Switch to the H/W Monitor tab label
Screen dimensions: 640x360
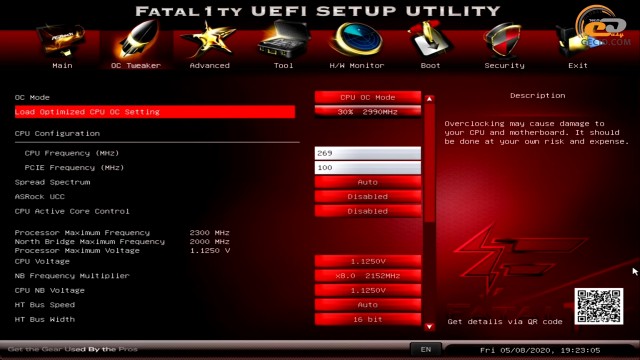click(357, 65)
